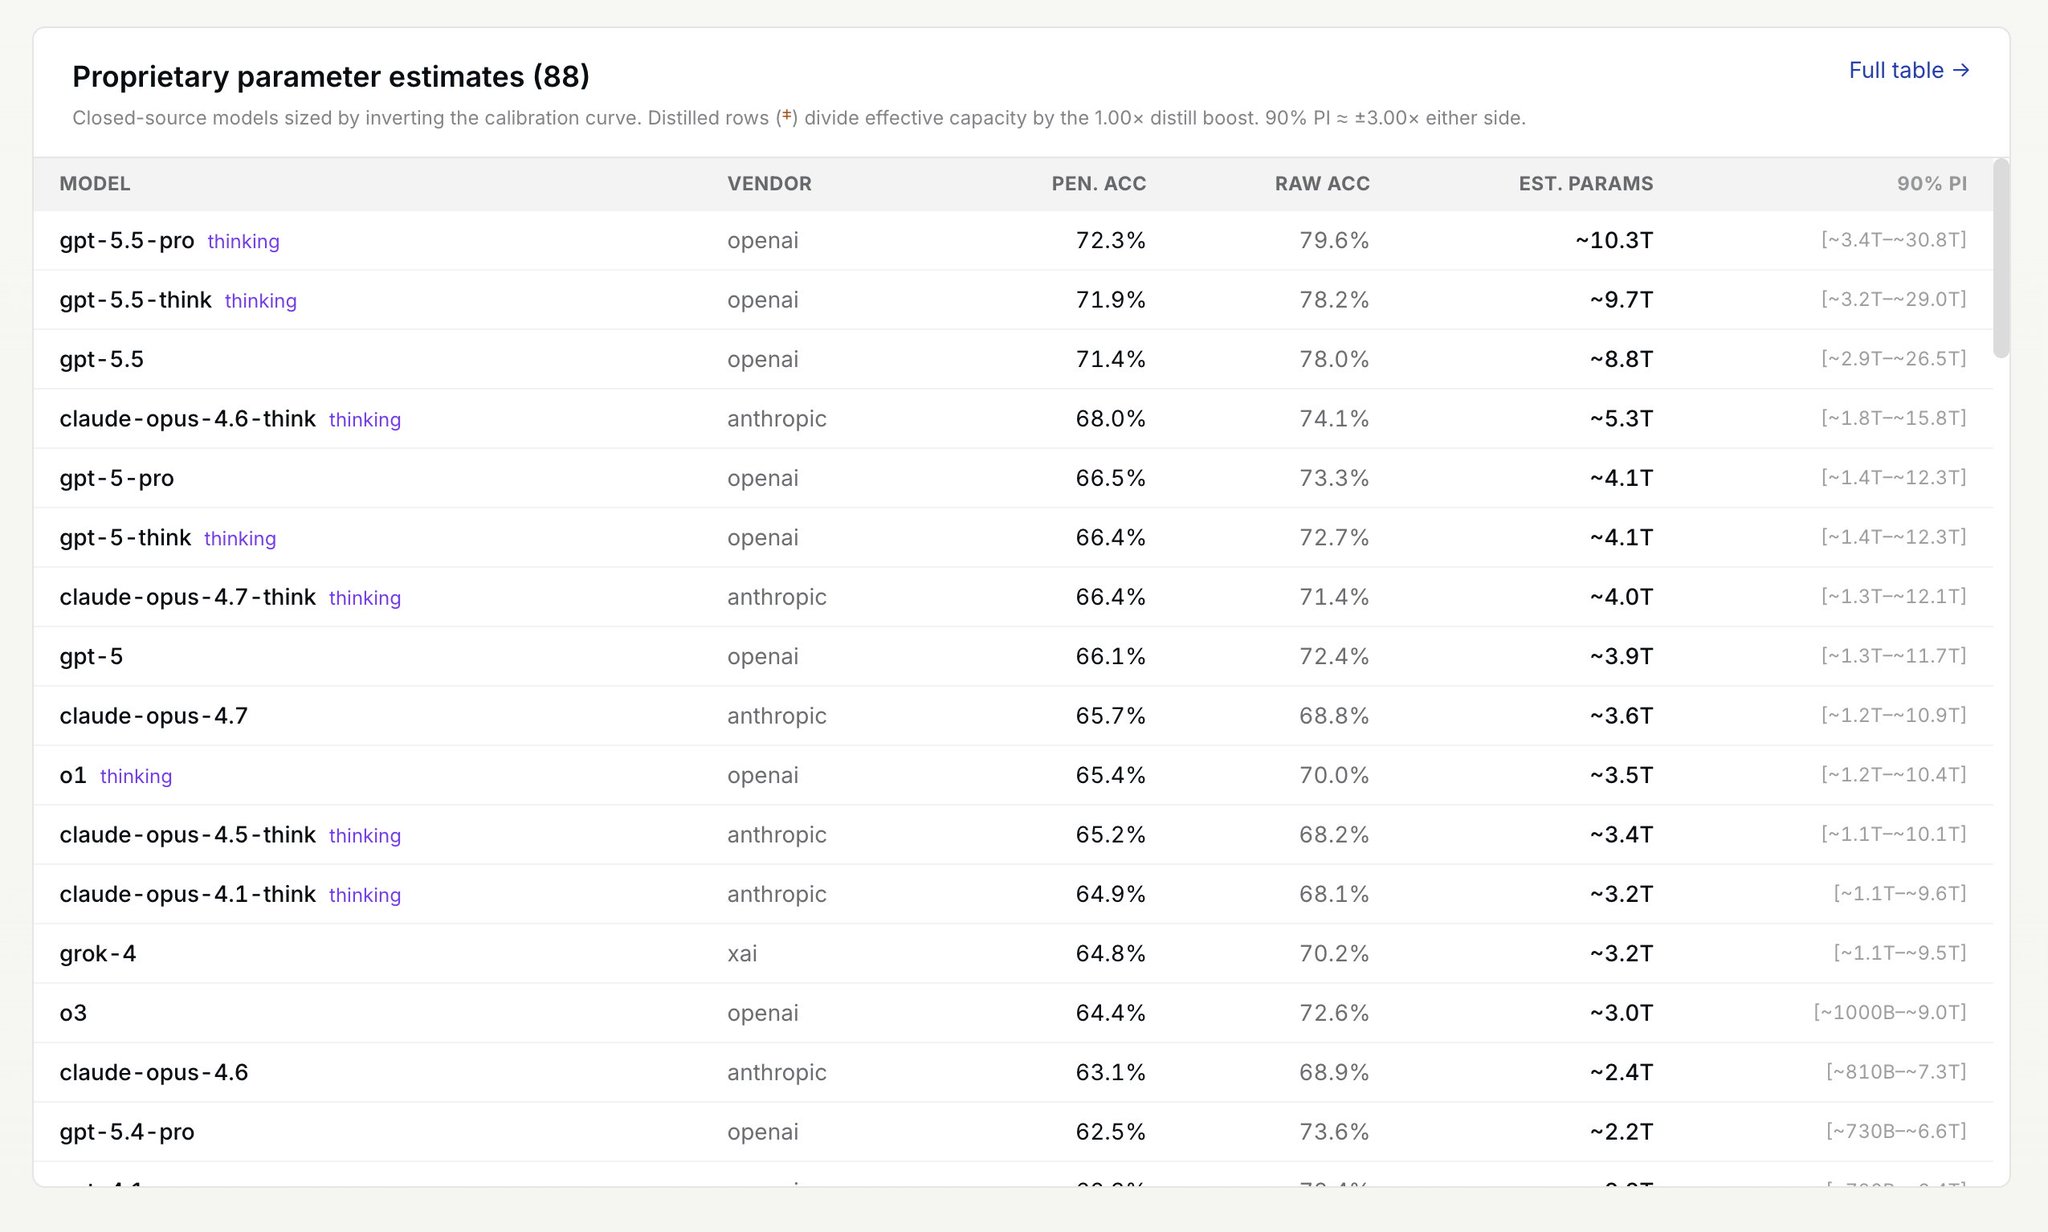Click the thinking tag beside gpt-5.5-think
Image resolution: width=2048 pixels, height=1232 pixels.
tap(261, 301)
